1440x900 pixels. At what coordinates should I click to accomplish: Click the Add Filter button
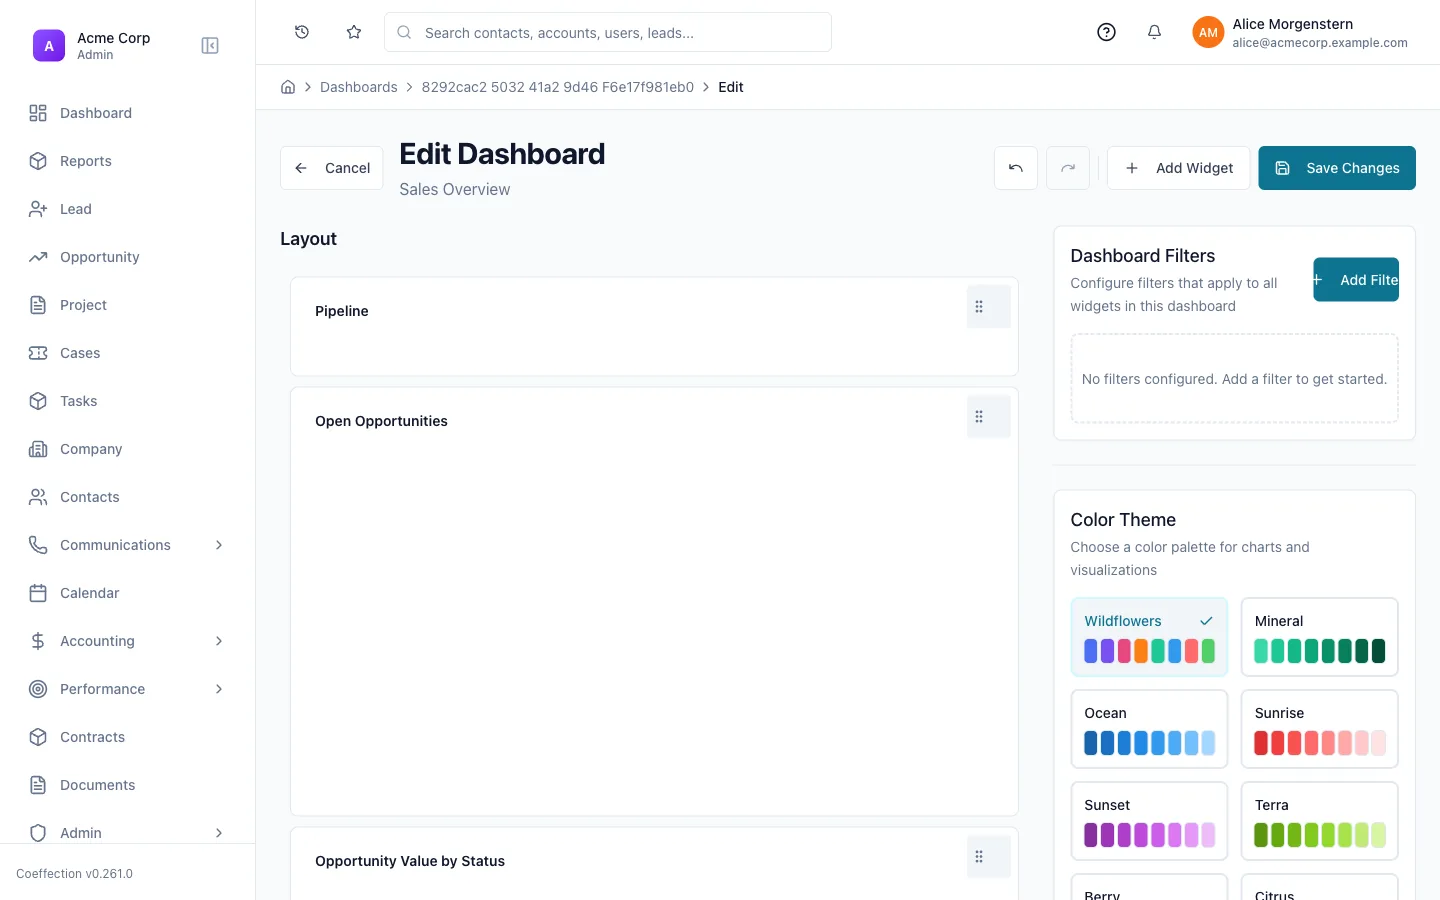point(1356,280)
